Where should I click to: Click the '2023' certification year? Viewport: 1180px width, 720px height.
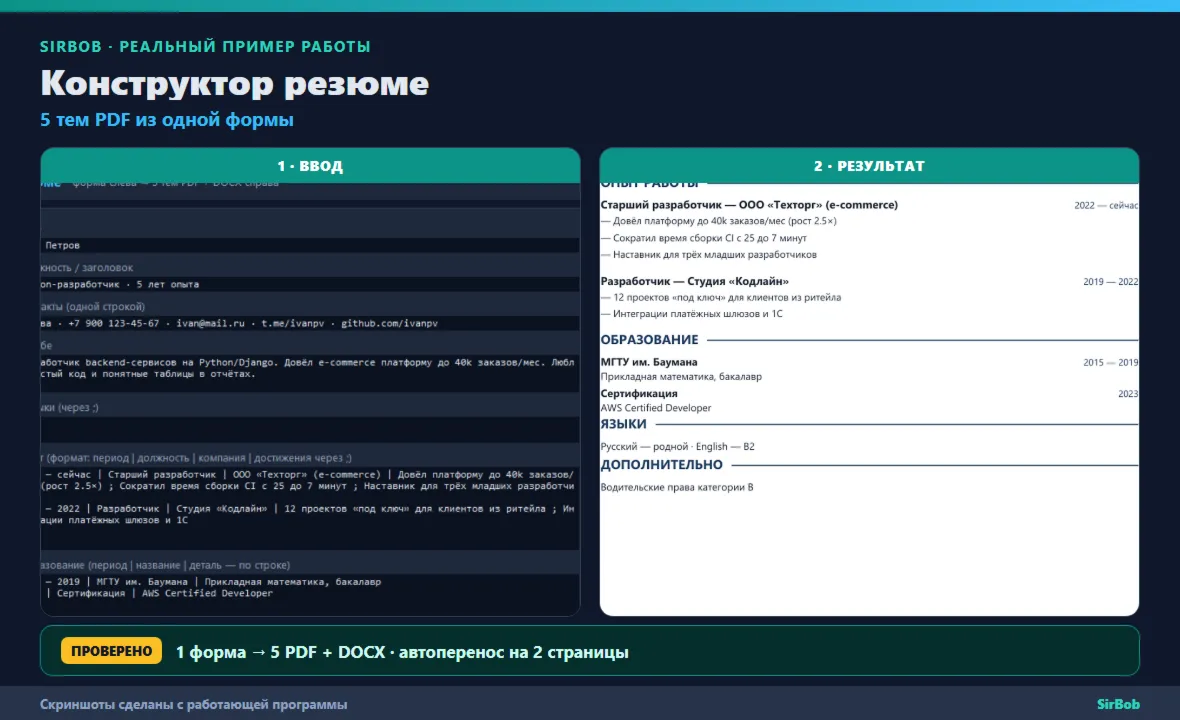pyautogui.click(x=1127, y=394)
